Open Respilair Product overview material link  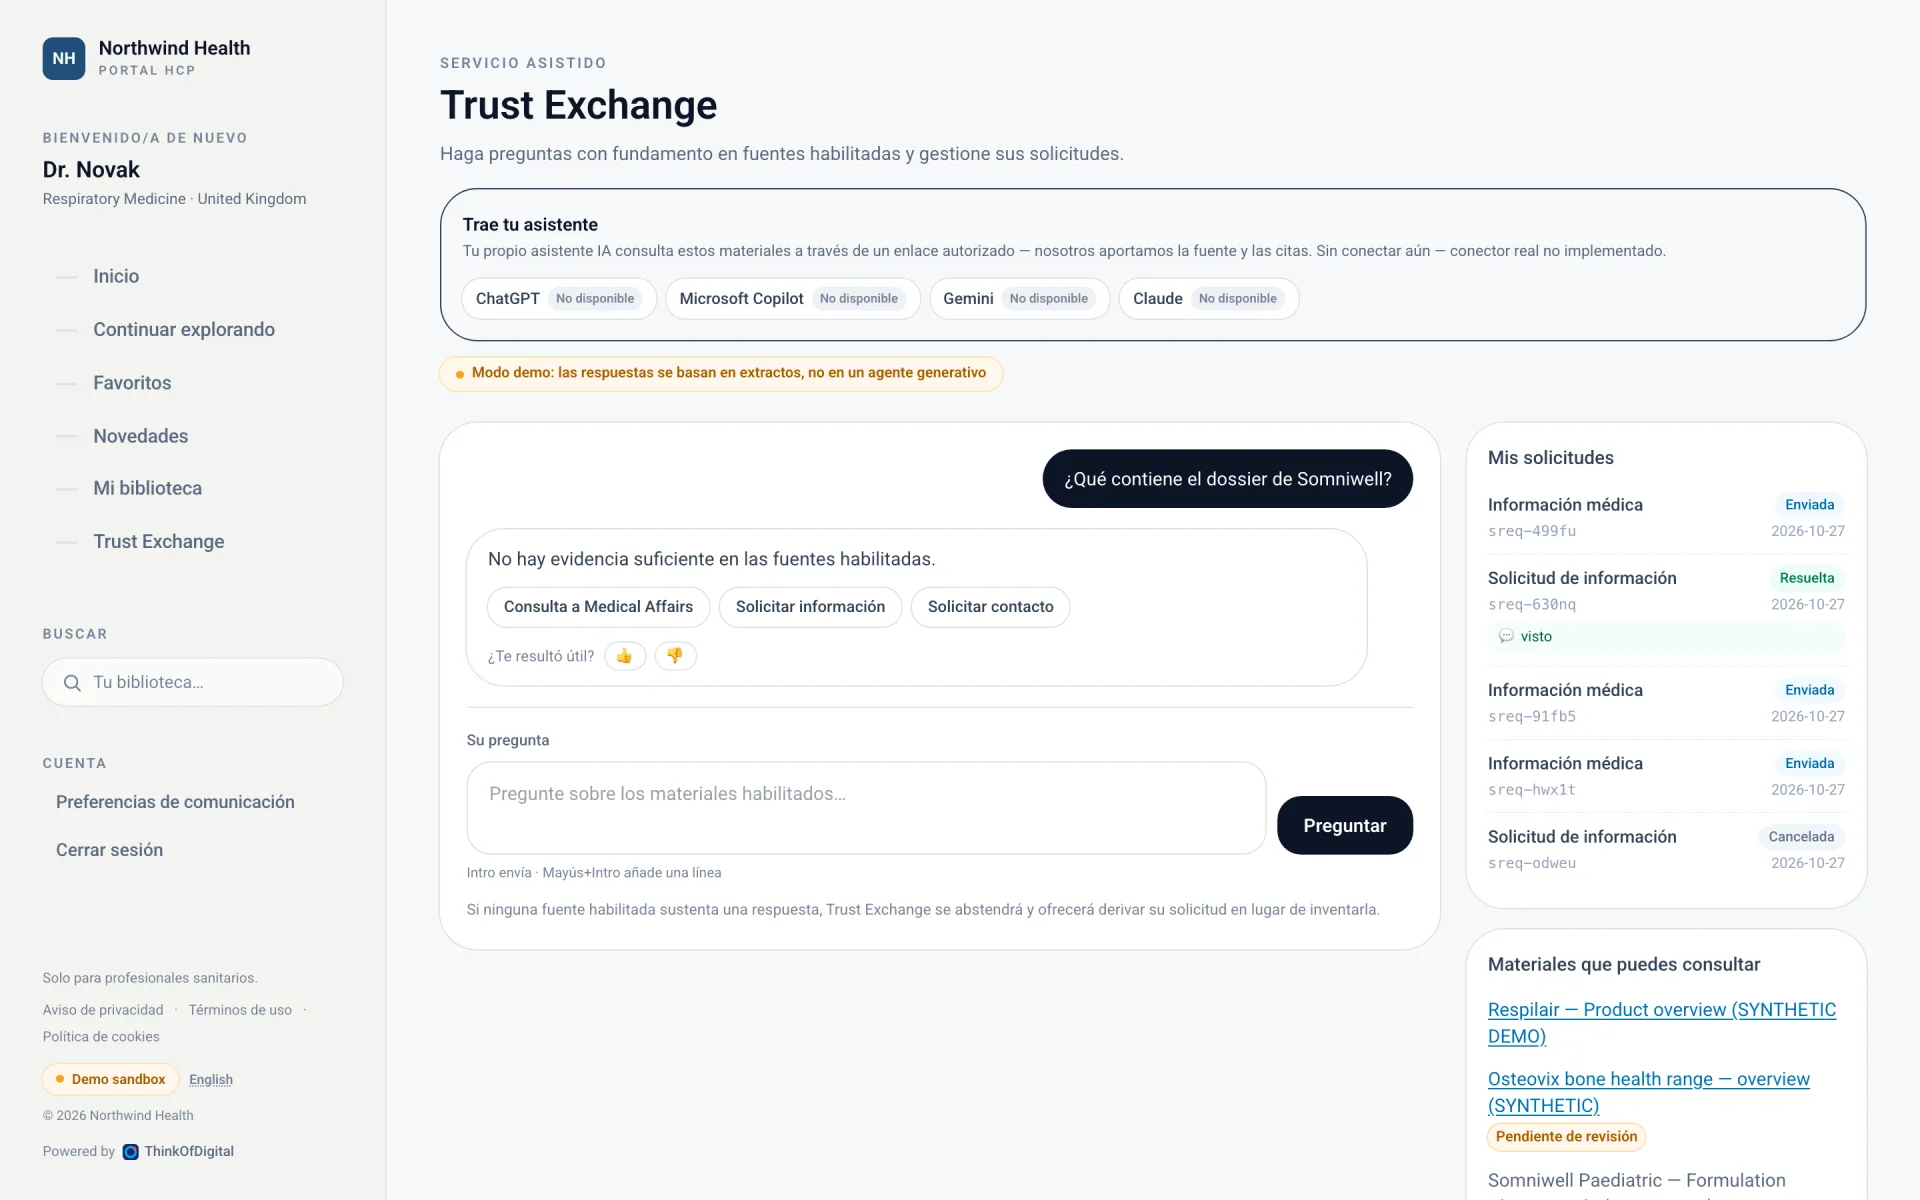[x=1662, y=1023]
